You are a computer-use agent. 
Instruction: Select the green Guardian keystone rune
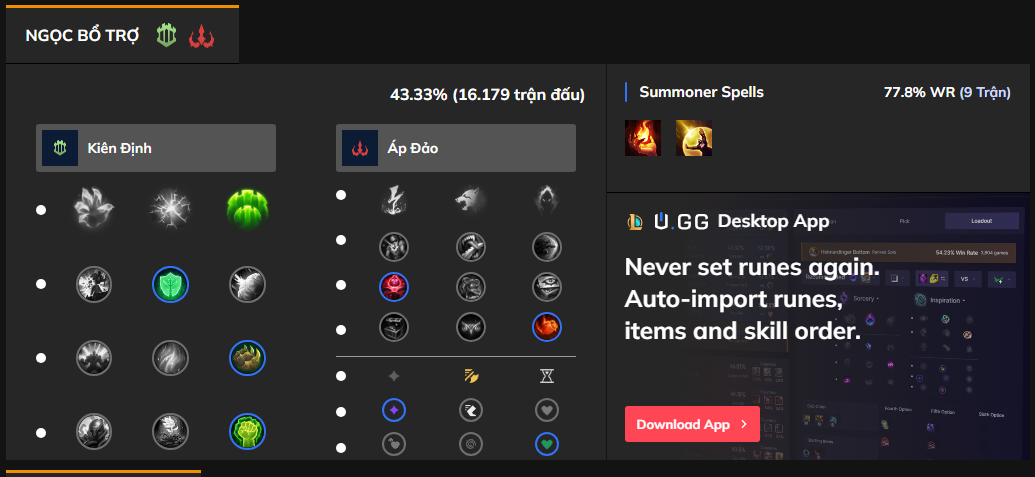247,208
